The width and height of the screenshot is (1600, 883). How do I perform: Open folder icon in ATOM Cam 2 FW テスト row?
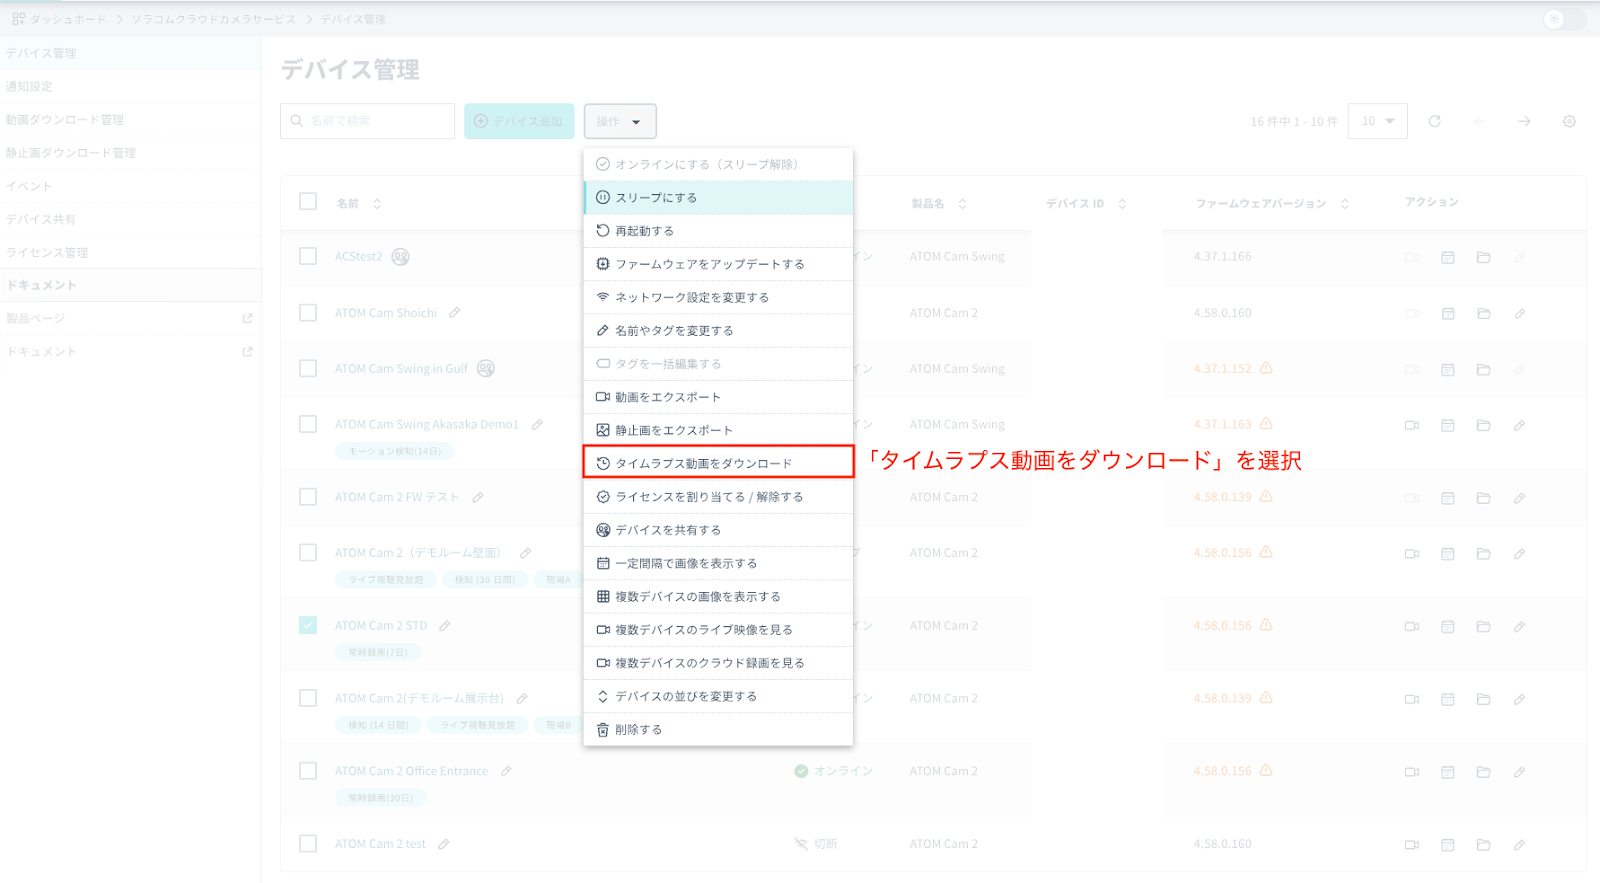coord(1483,498)
